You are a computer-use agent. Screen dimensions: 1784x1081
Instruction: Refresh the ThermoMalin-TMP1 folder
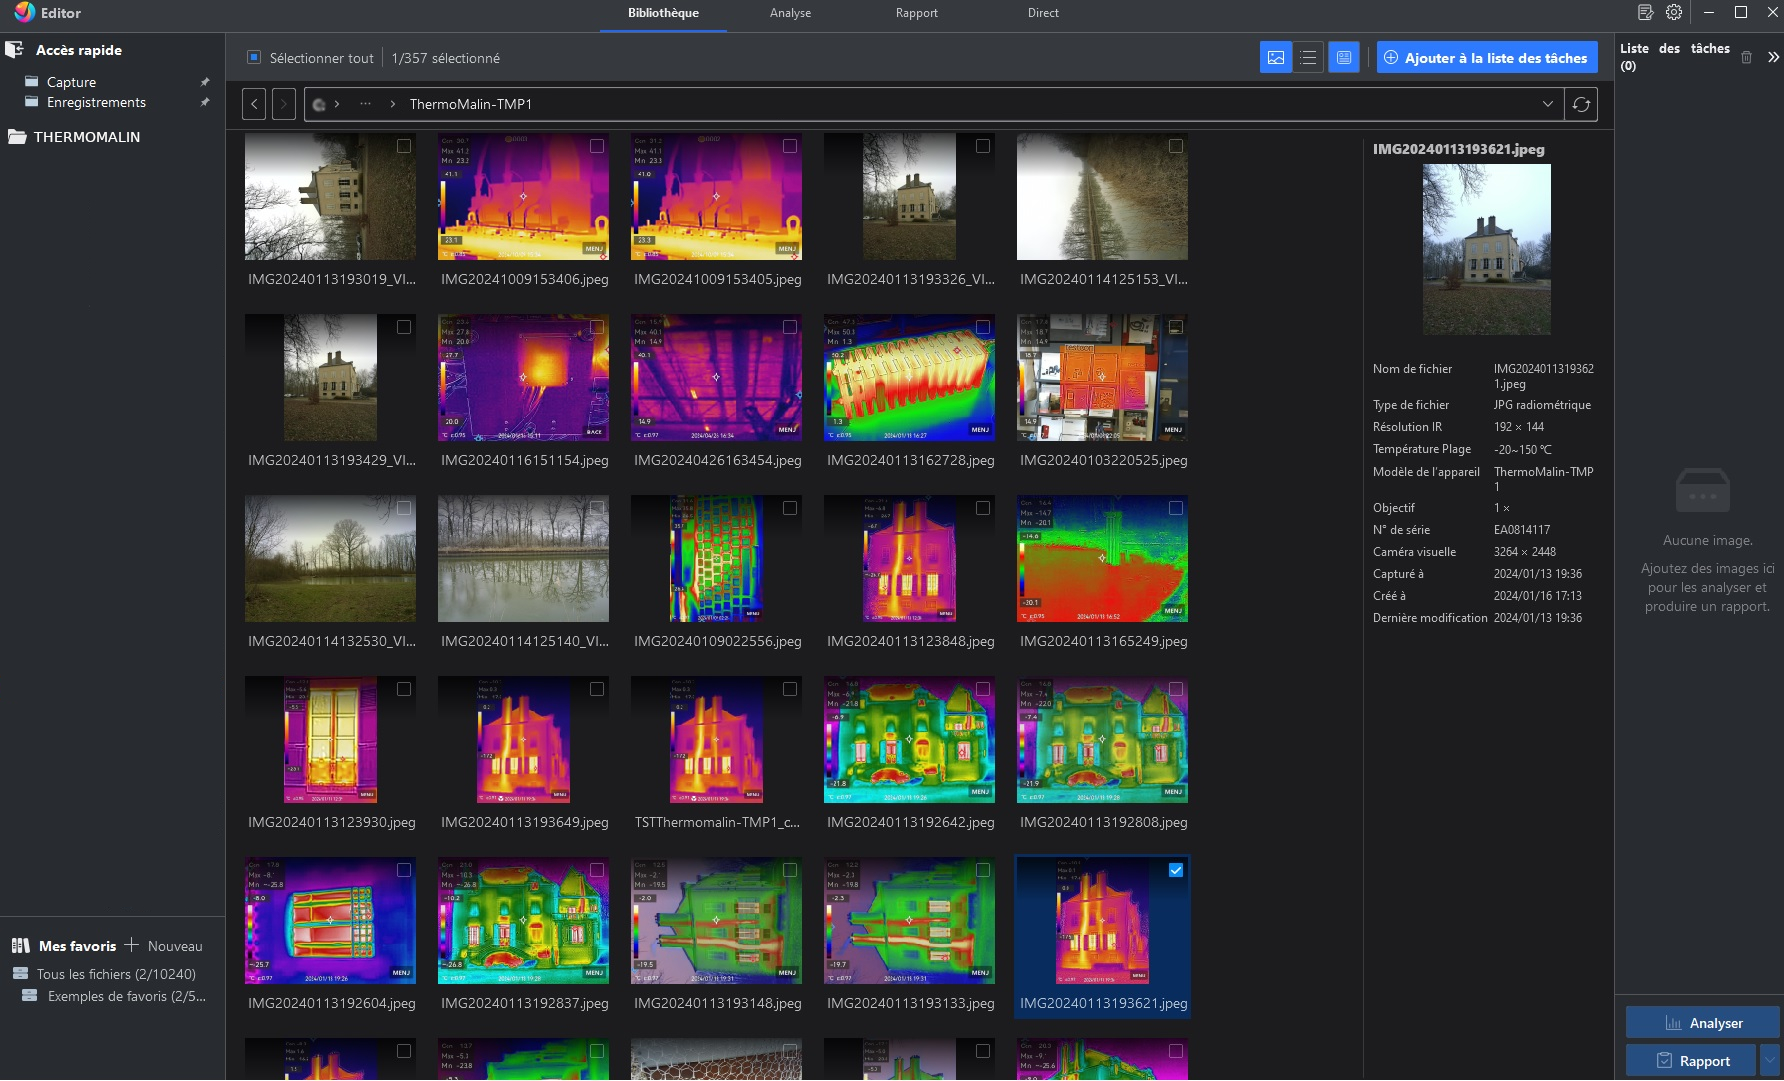pos(1581,104)
